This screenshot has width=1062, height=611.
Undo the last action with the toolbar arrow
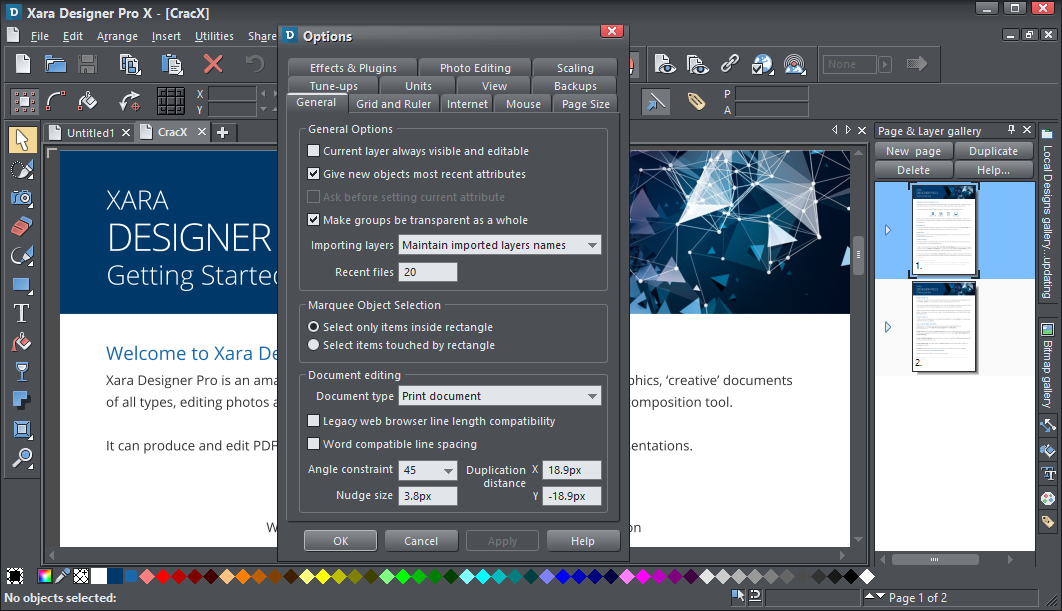point(255,64)
